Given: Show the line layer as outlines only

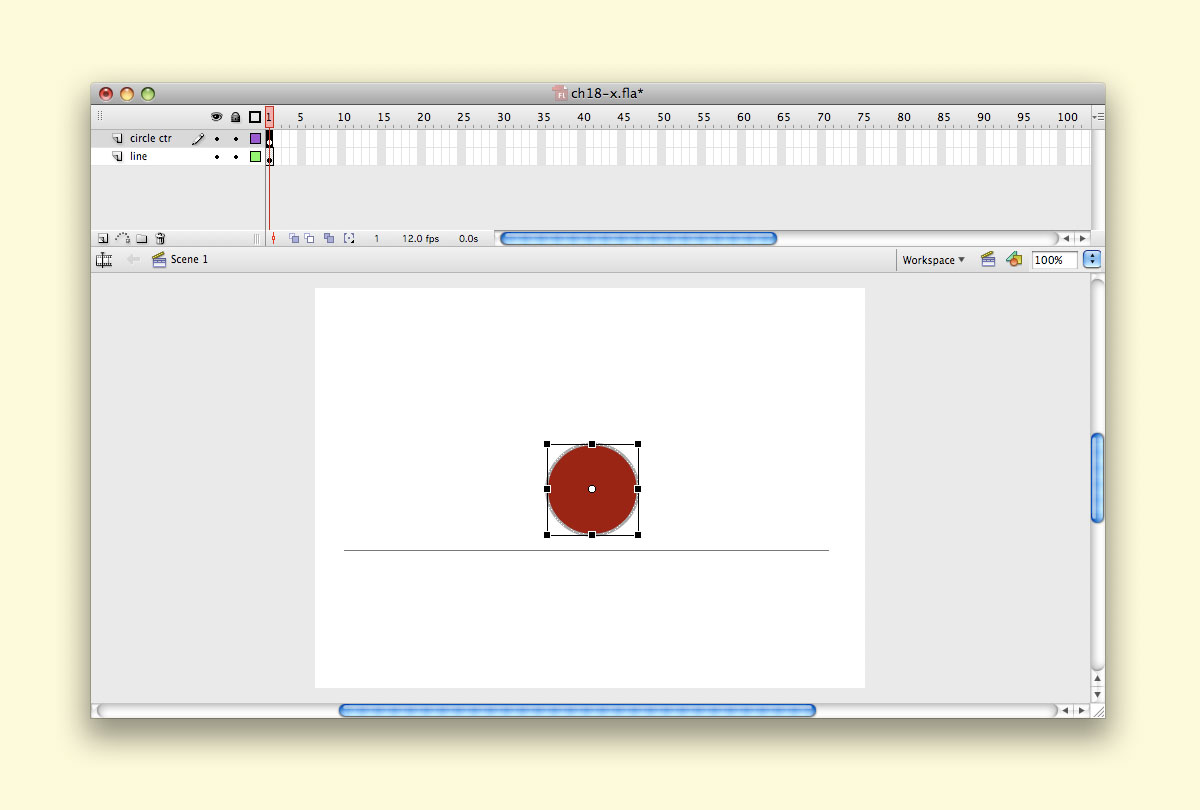Looking at the screenshot, I should pos(254,155).
